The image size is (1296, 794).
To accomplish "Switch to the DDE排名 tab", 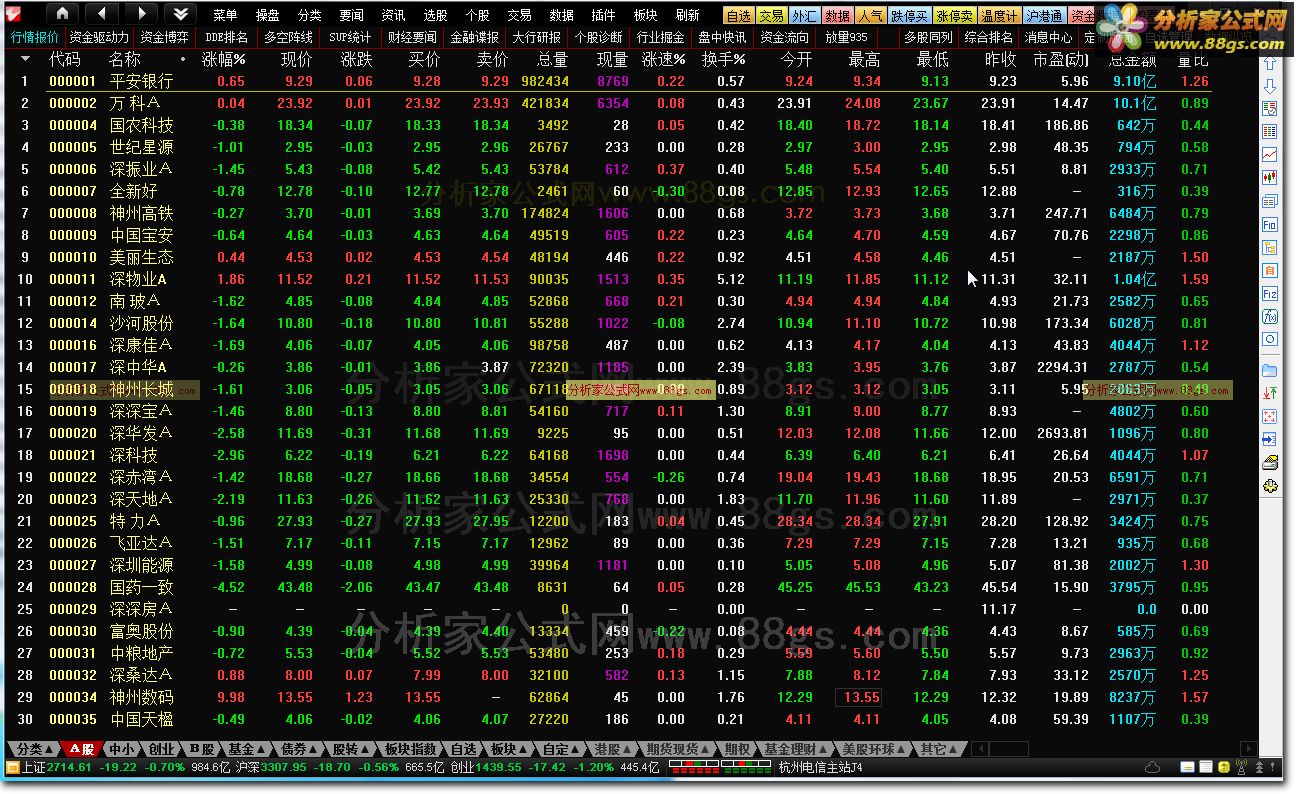I will (226, 37).
